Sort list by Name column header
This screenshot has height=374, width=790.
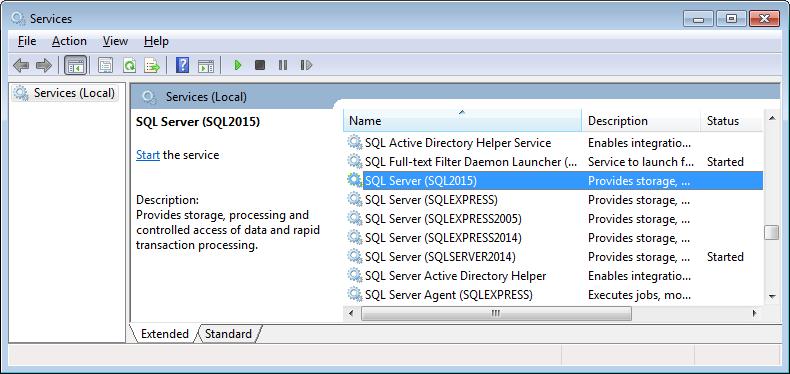(463, 120)
